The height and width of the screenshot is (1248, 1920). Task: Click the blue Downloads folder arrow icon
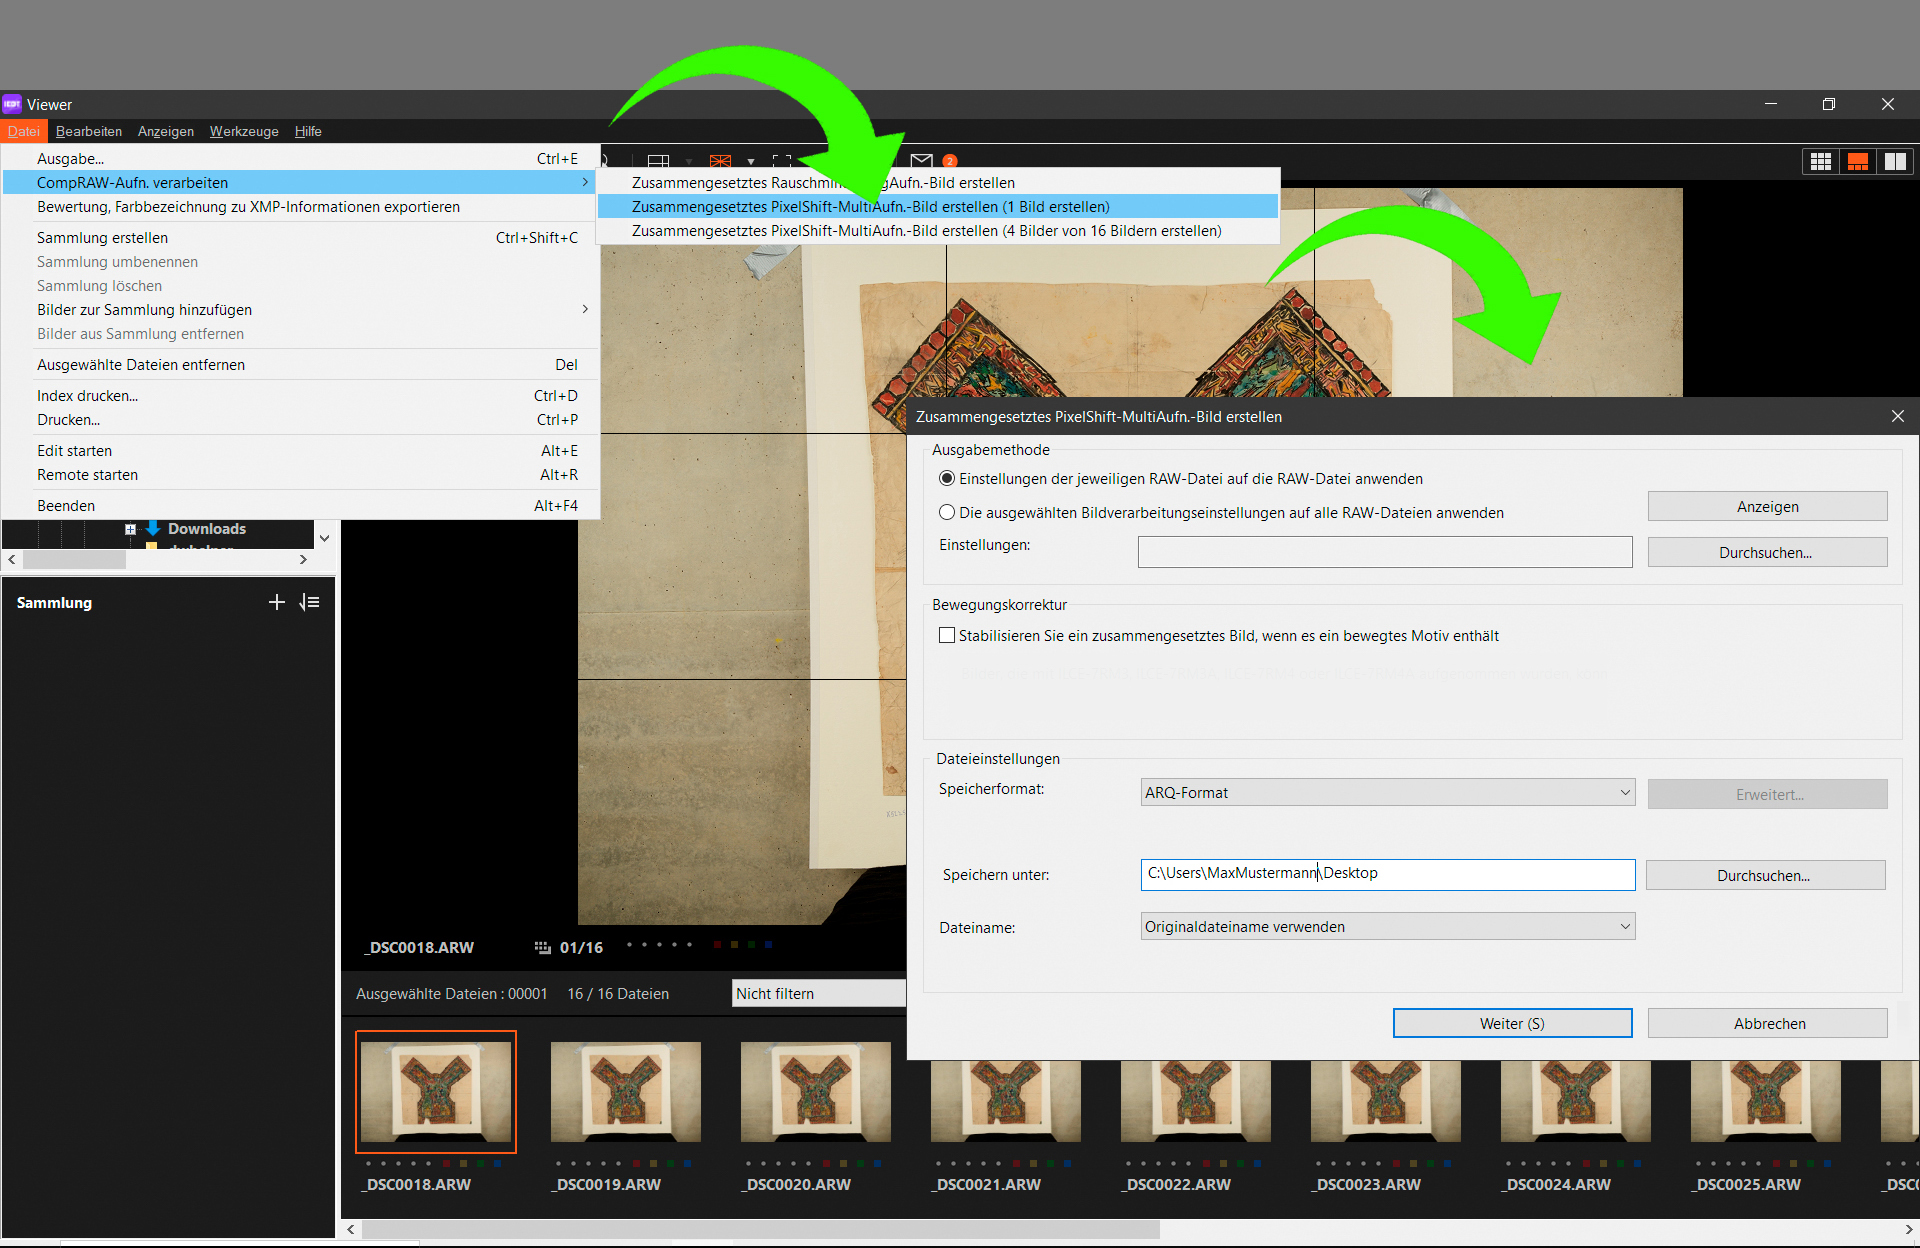coord(153,528)
